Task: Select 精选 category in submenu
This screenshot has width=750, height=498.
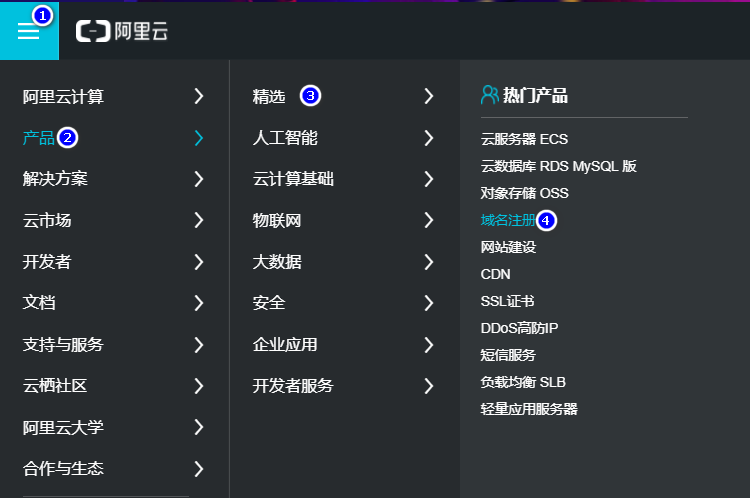Action: coord(269,97)
